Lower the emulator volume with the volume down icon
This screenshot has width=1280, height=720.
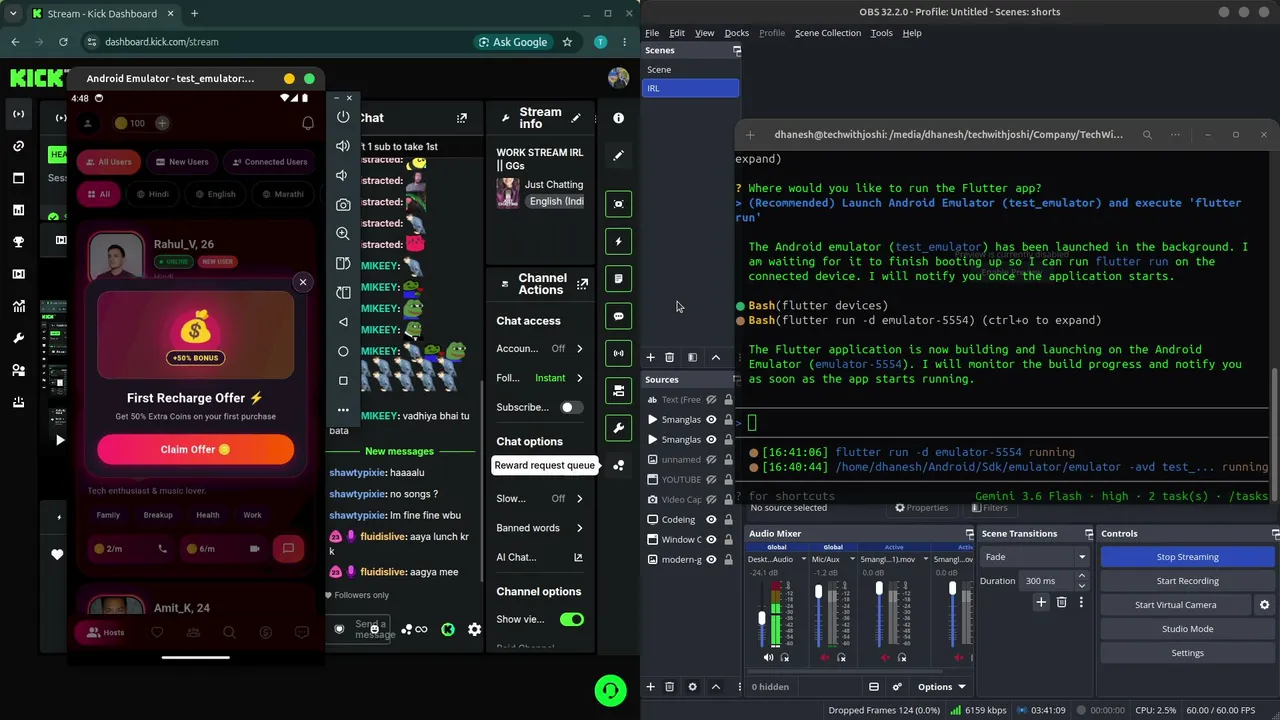[343, 175]
